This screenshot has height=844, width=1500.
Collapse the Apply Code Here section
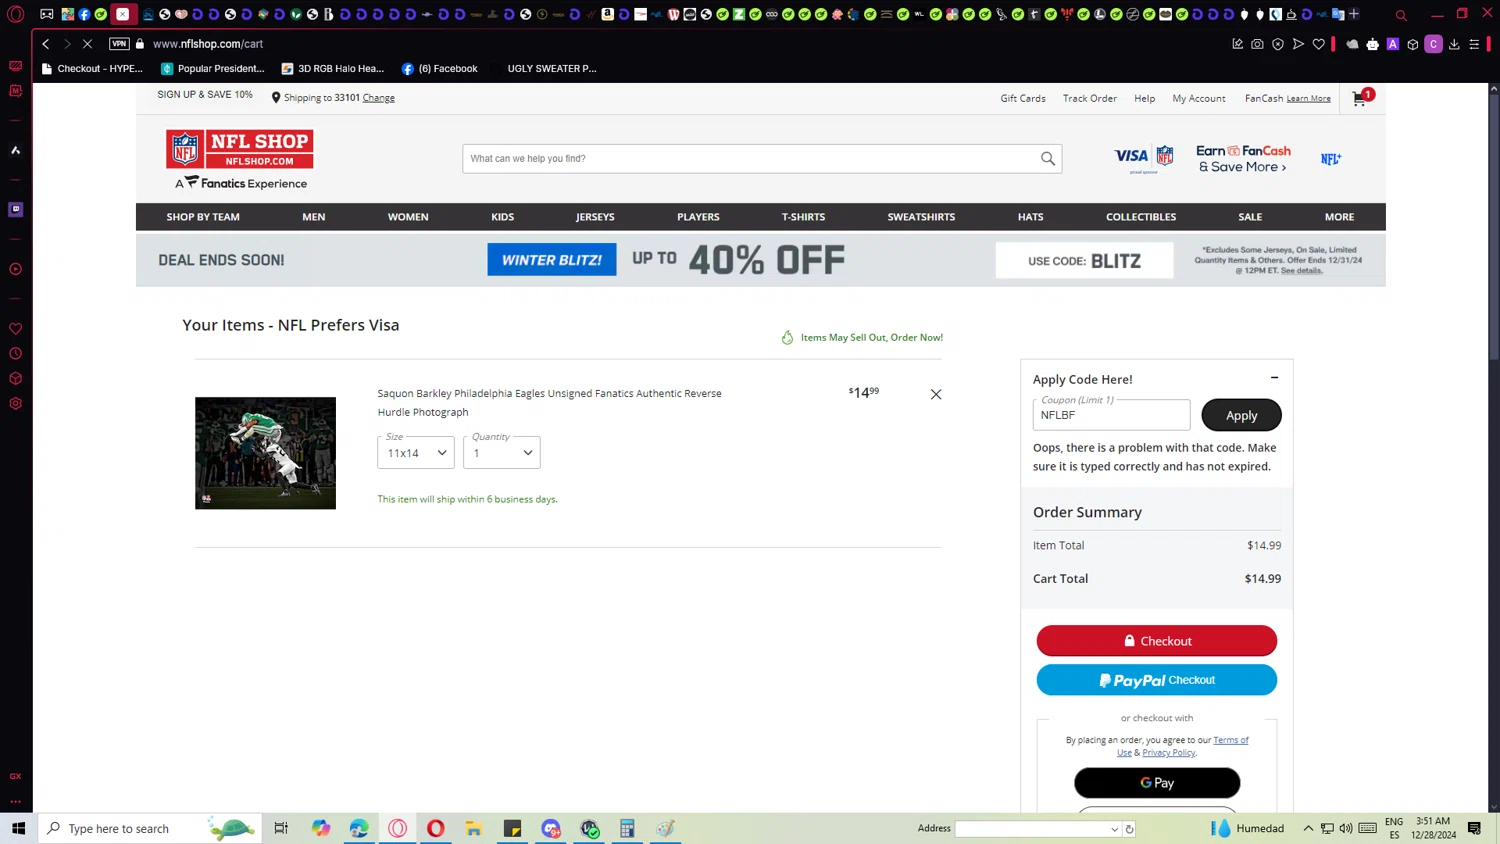tap(1274, 378)
